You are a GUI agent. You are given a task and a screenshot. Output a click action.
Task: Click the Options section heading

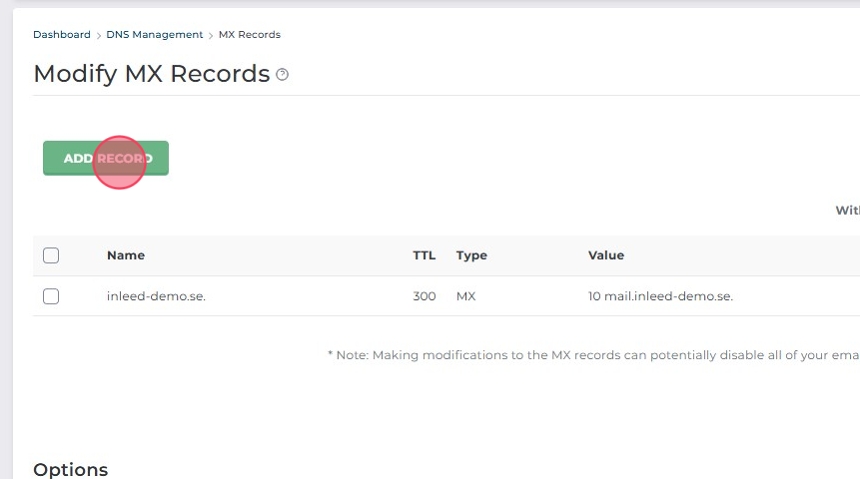click(x=71, y=469)
